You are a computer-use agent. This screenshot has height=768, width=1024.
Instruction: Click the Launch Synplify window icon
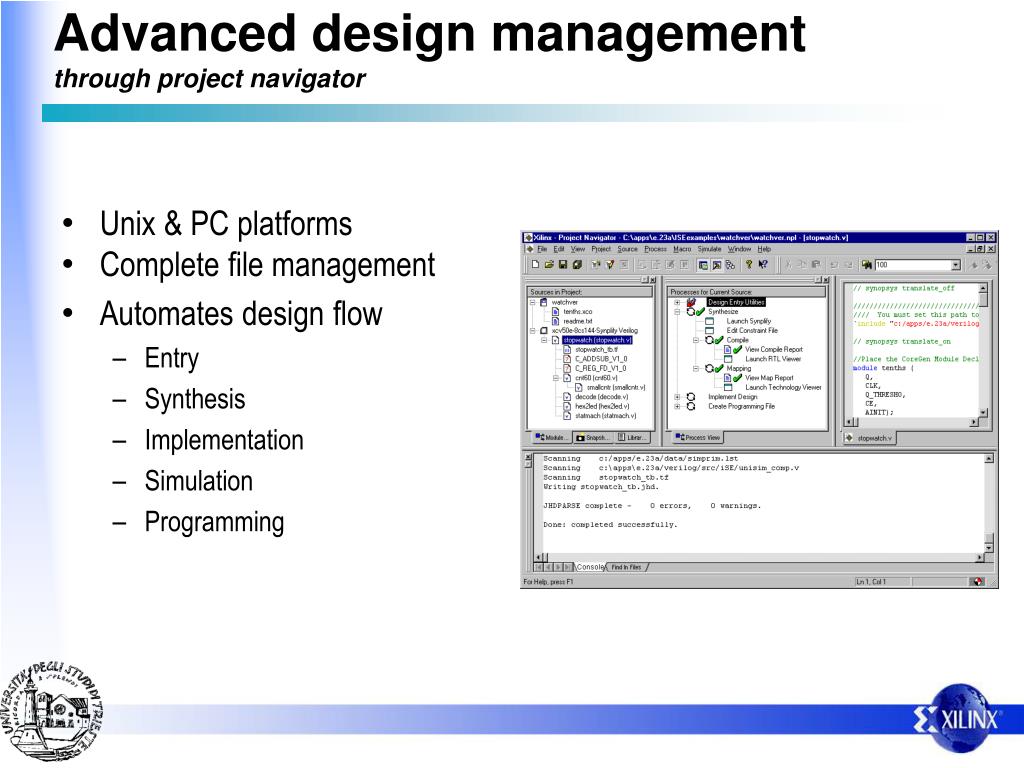[709, 321]
